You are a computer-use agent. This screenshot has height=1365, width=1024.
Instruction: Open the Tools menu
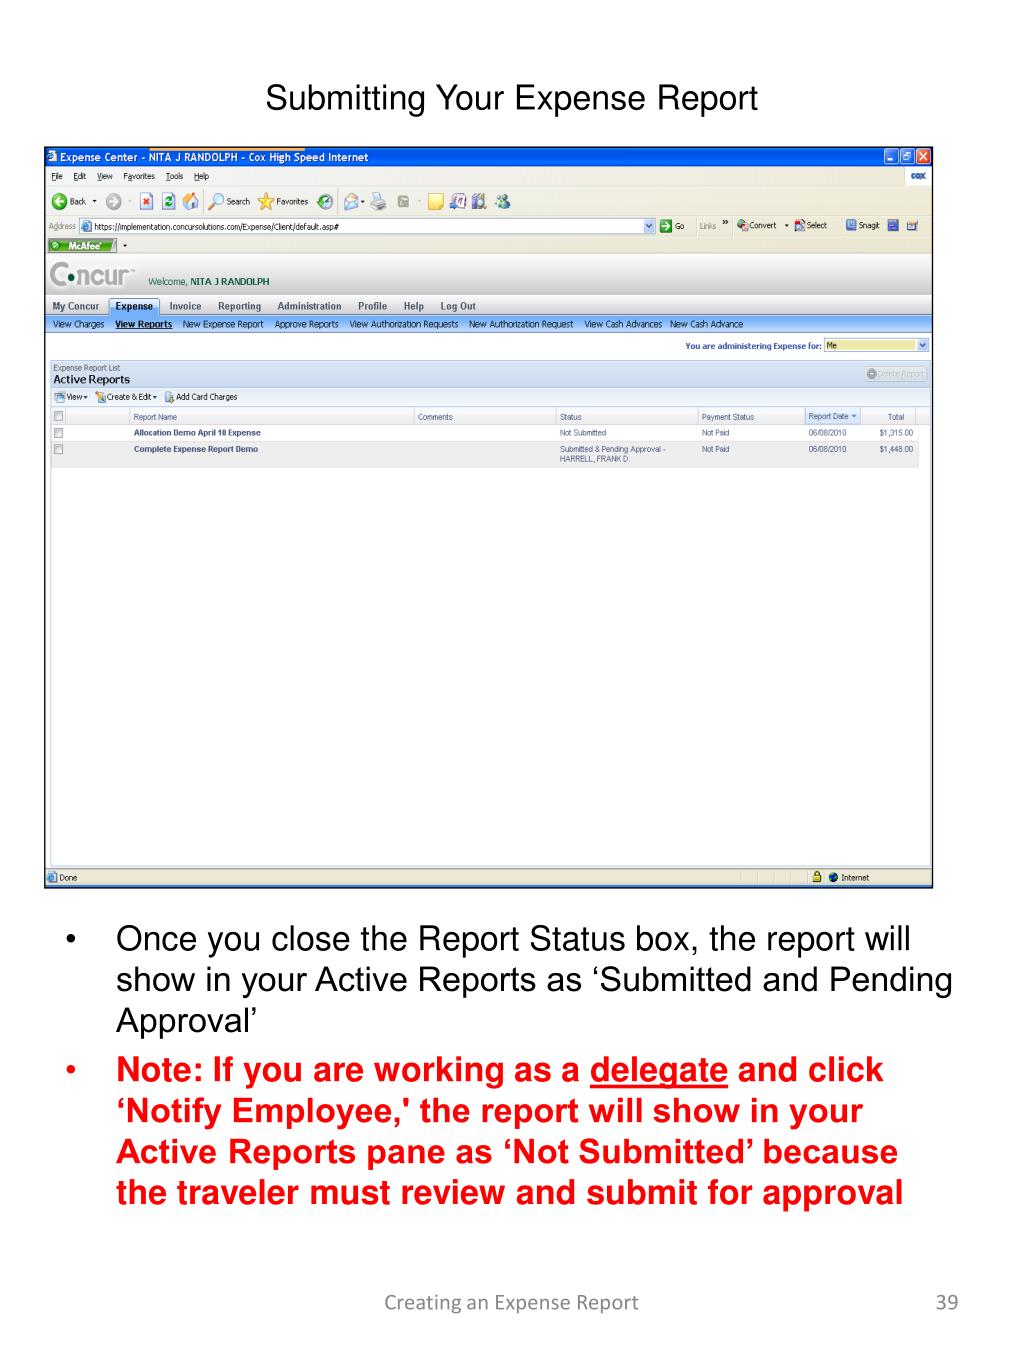[x=174, y=177]
